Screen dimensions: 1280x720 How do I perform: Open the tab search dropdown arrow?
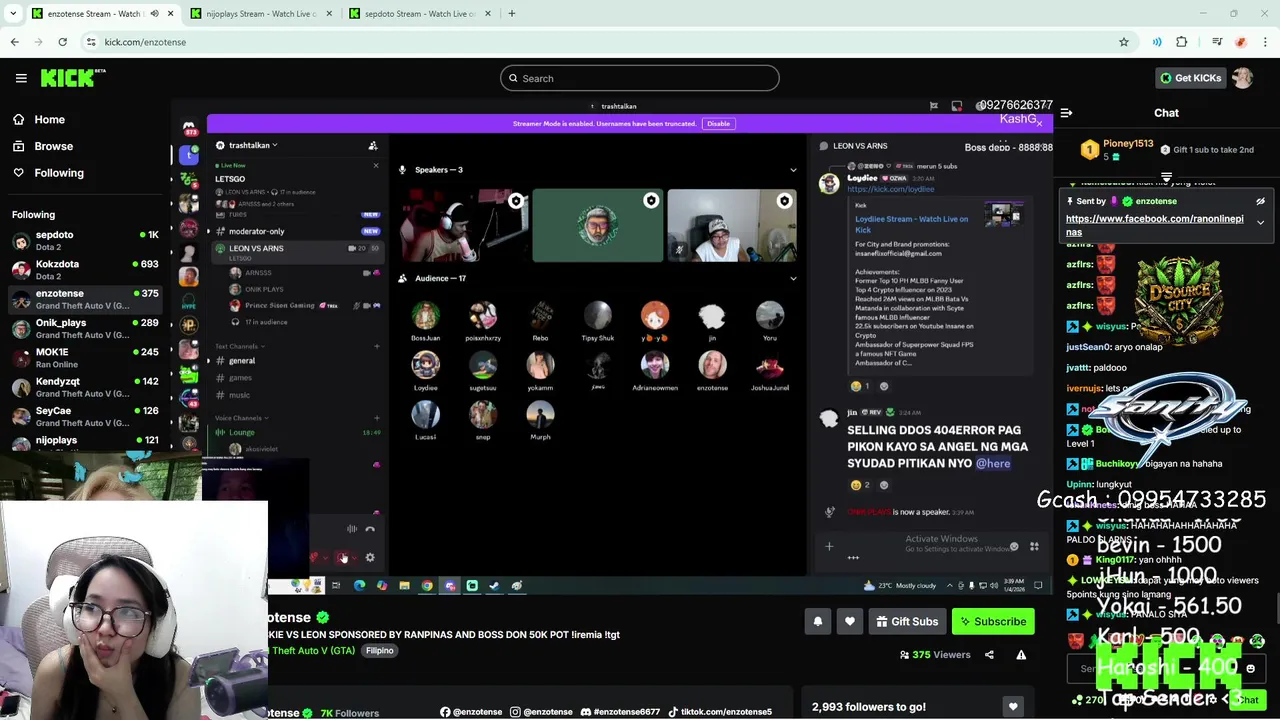click(13, 14)
